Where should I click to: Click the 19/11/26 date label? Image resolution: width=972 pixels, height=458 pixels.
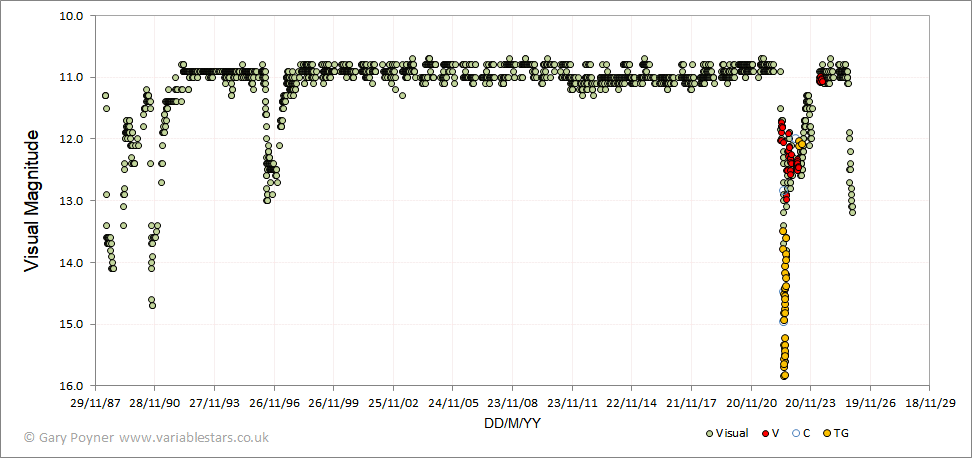click(870, 403)
